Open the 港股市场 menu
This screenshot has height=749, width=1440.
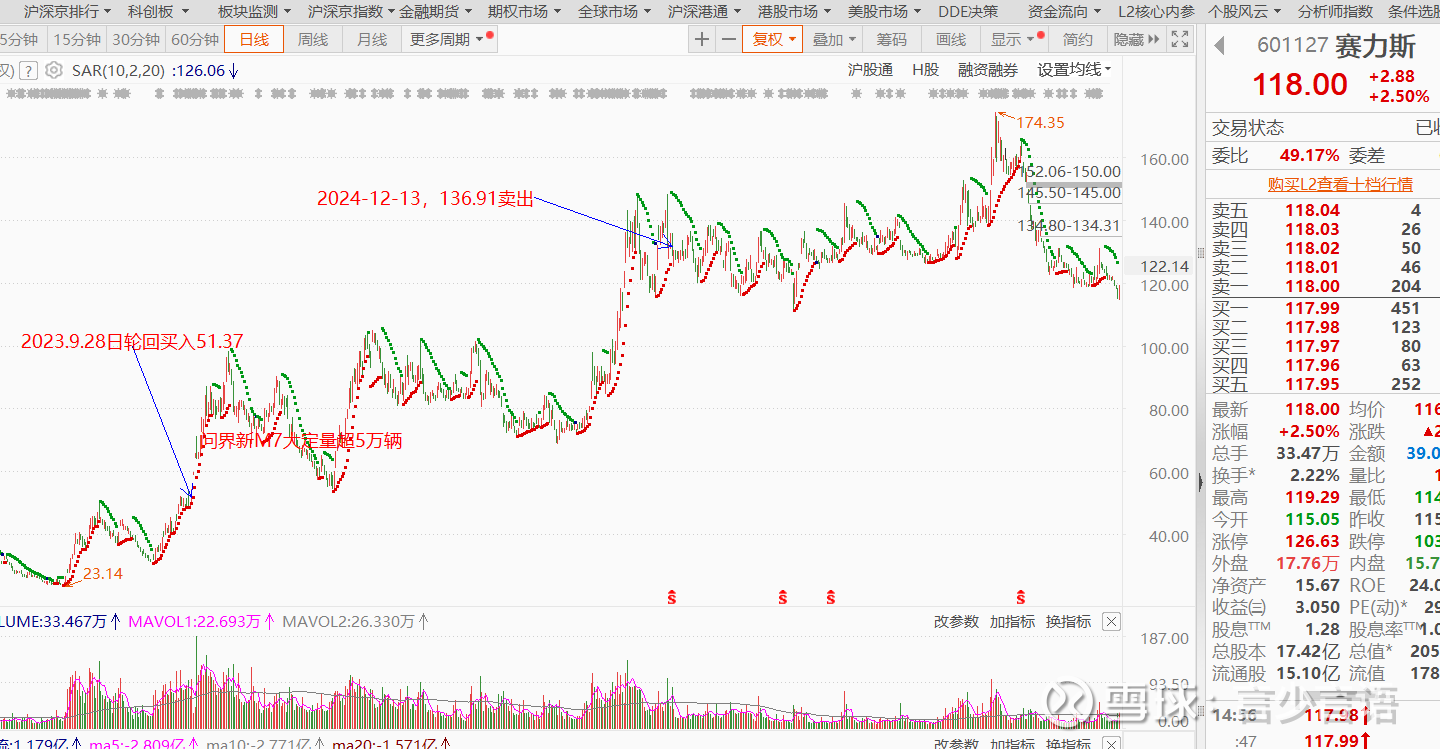point(794,11)
